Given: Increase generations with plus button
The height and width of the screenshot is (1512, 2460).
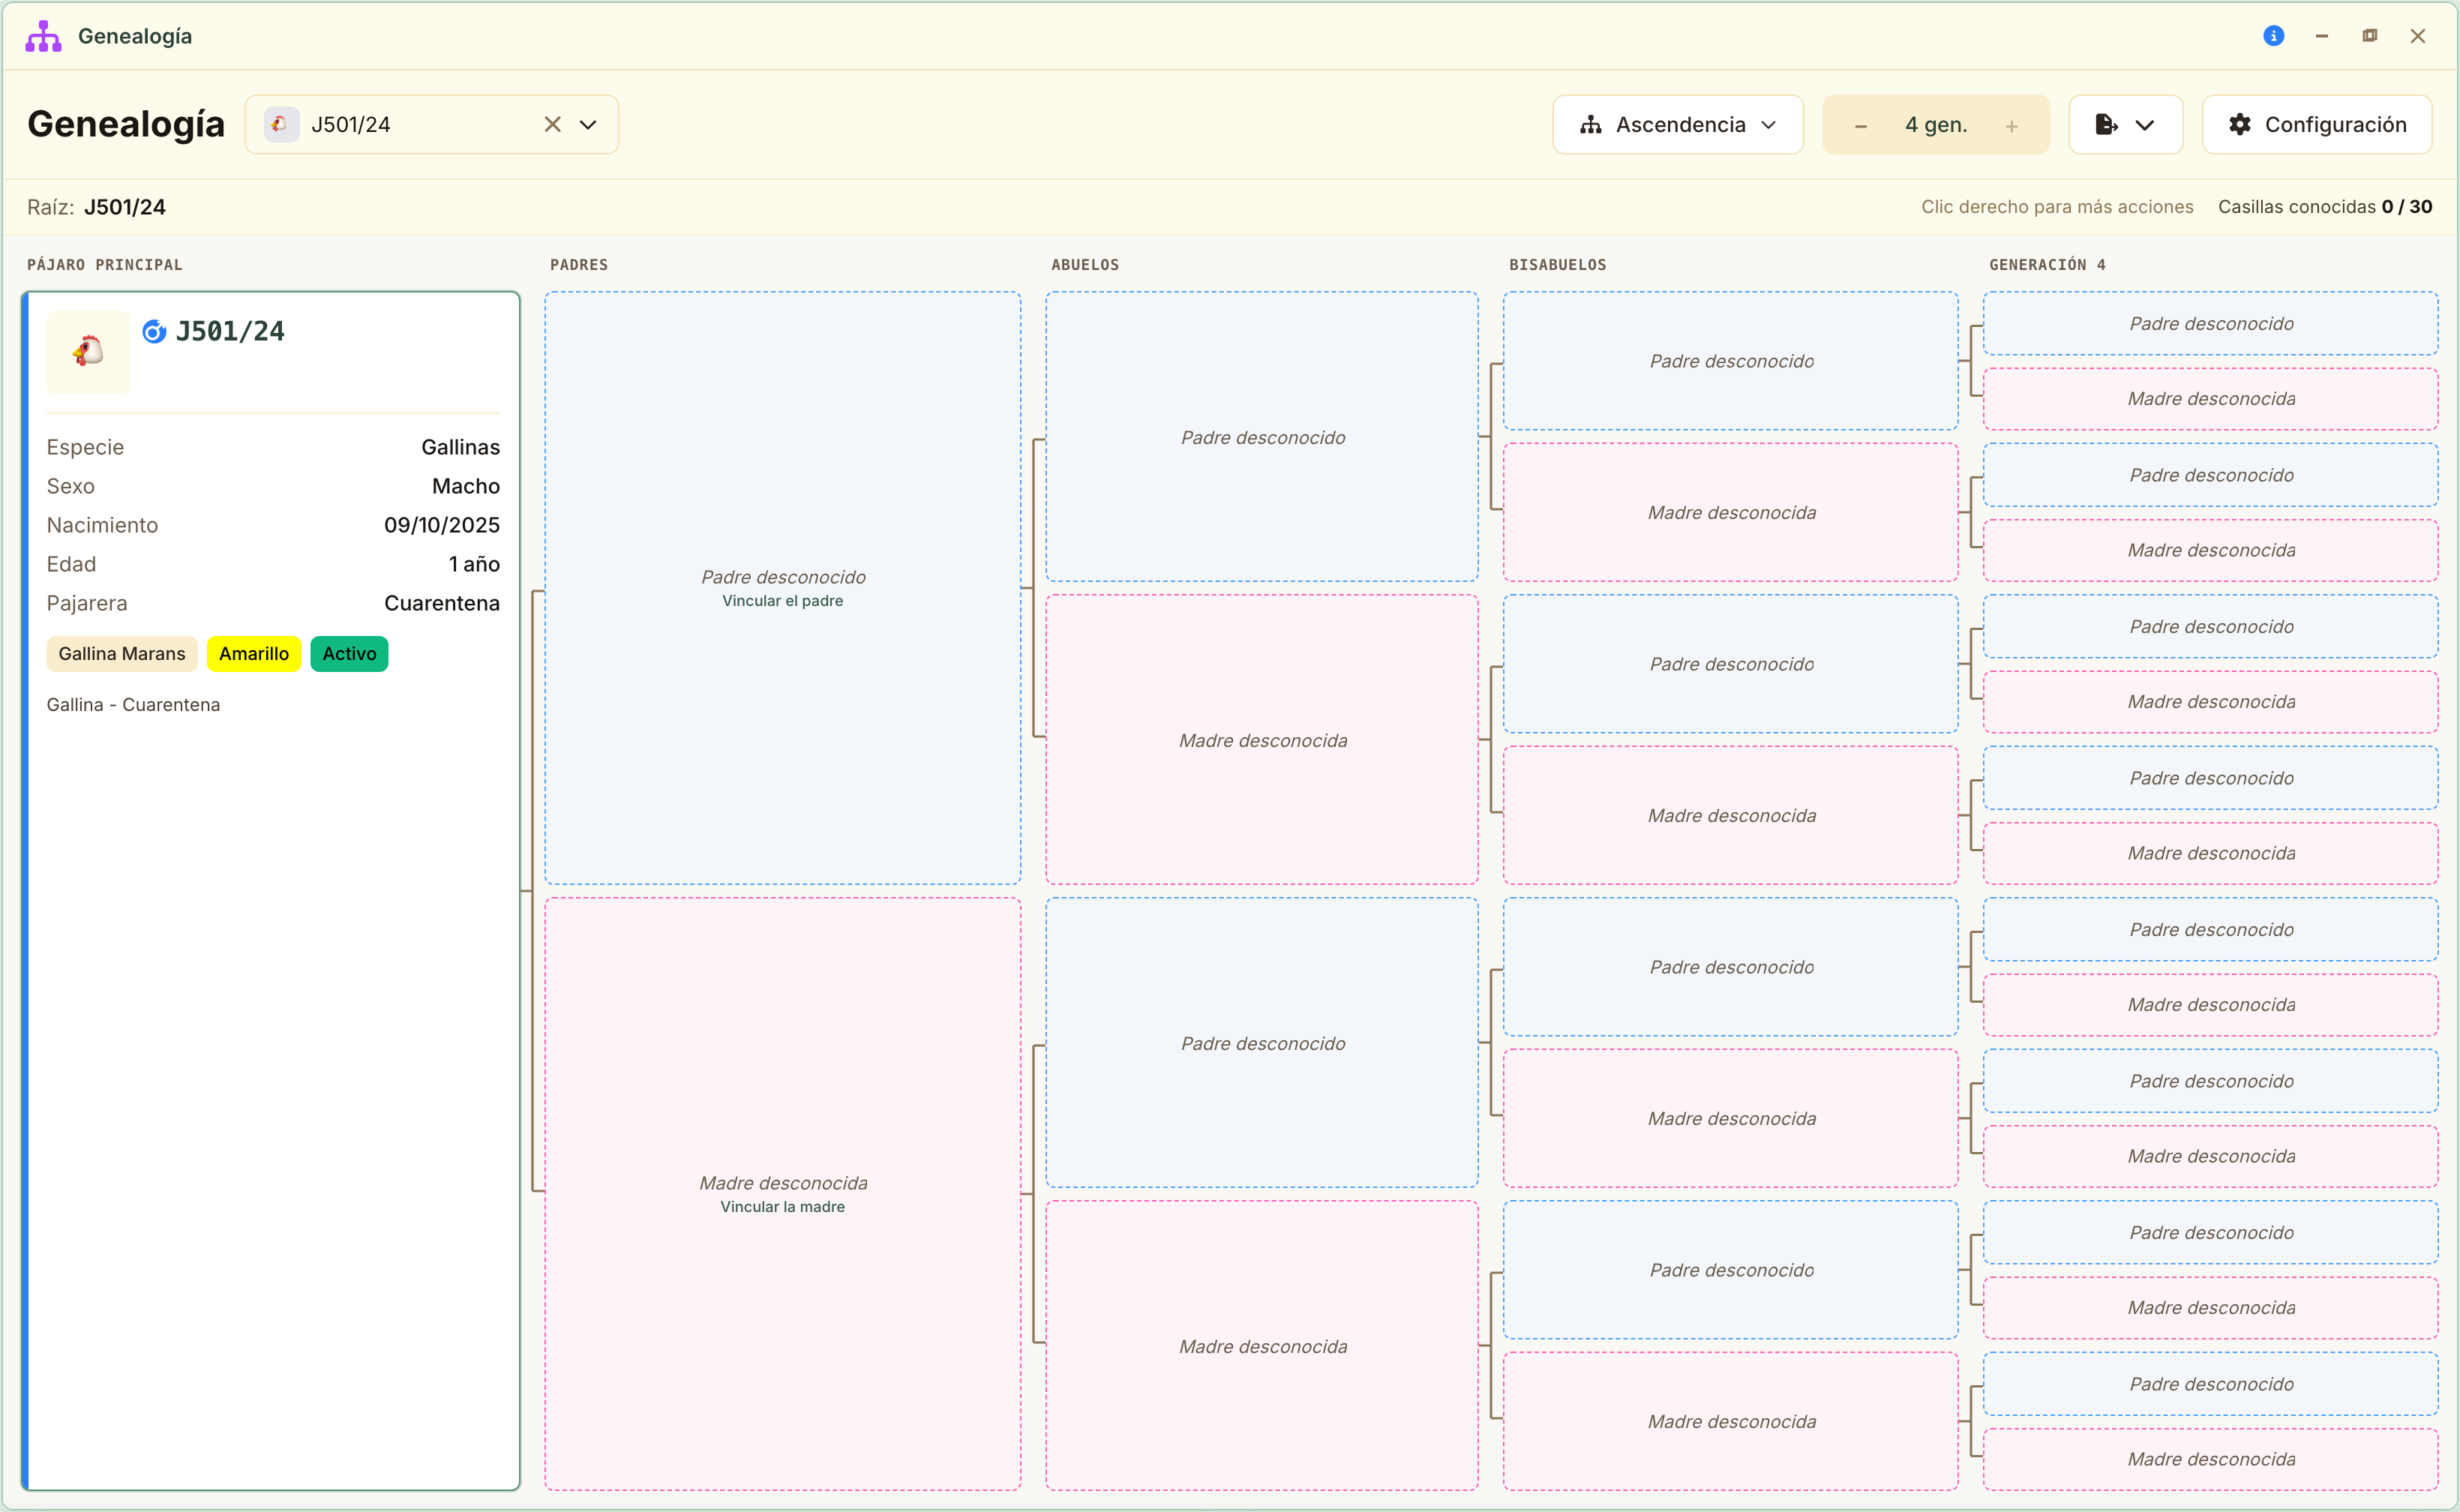Looking at the screenshot, I should coord(2011,126).
